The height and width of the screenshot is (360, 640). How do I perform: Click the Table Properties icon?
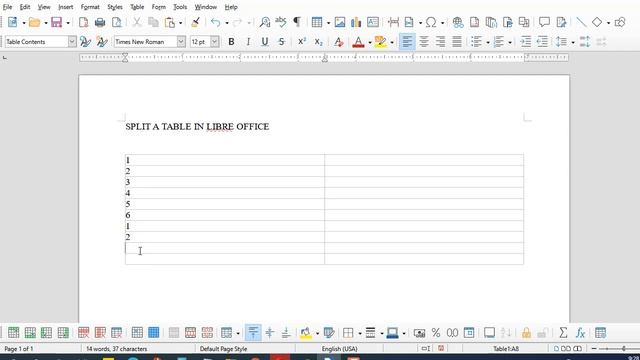point(600,333)
